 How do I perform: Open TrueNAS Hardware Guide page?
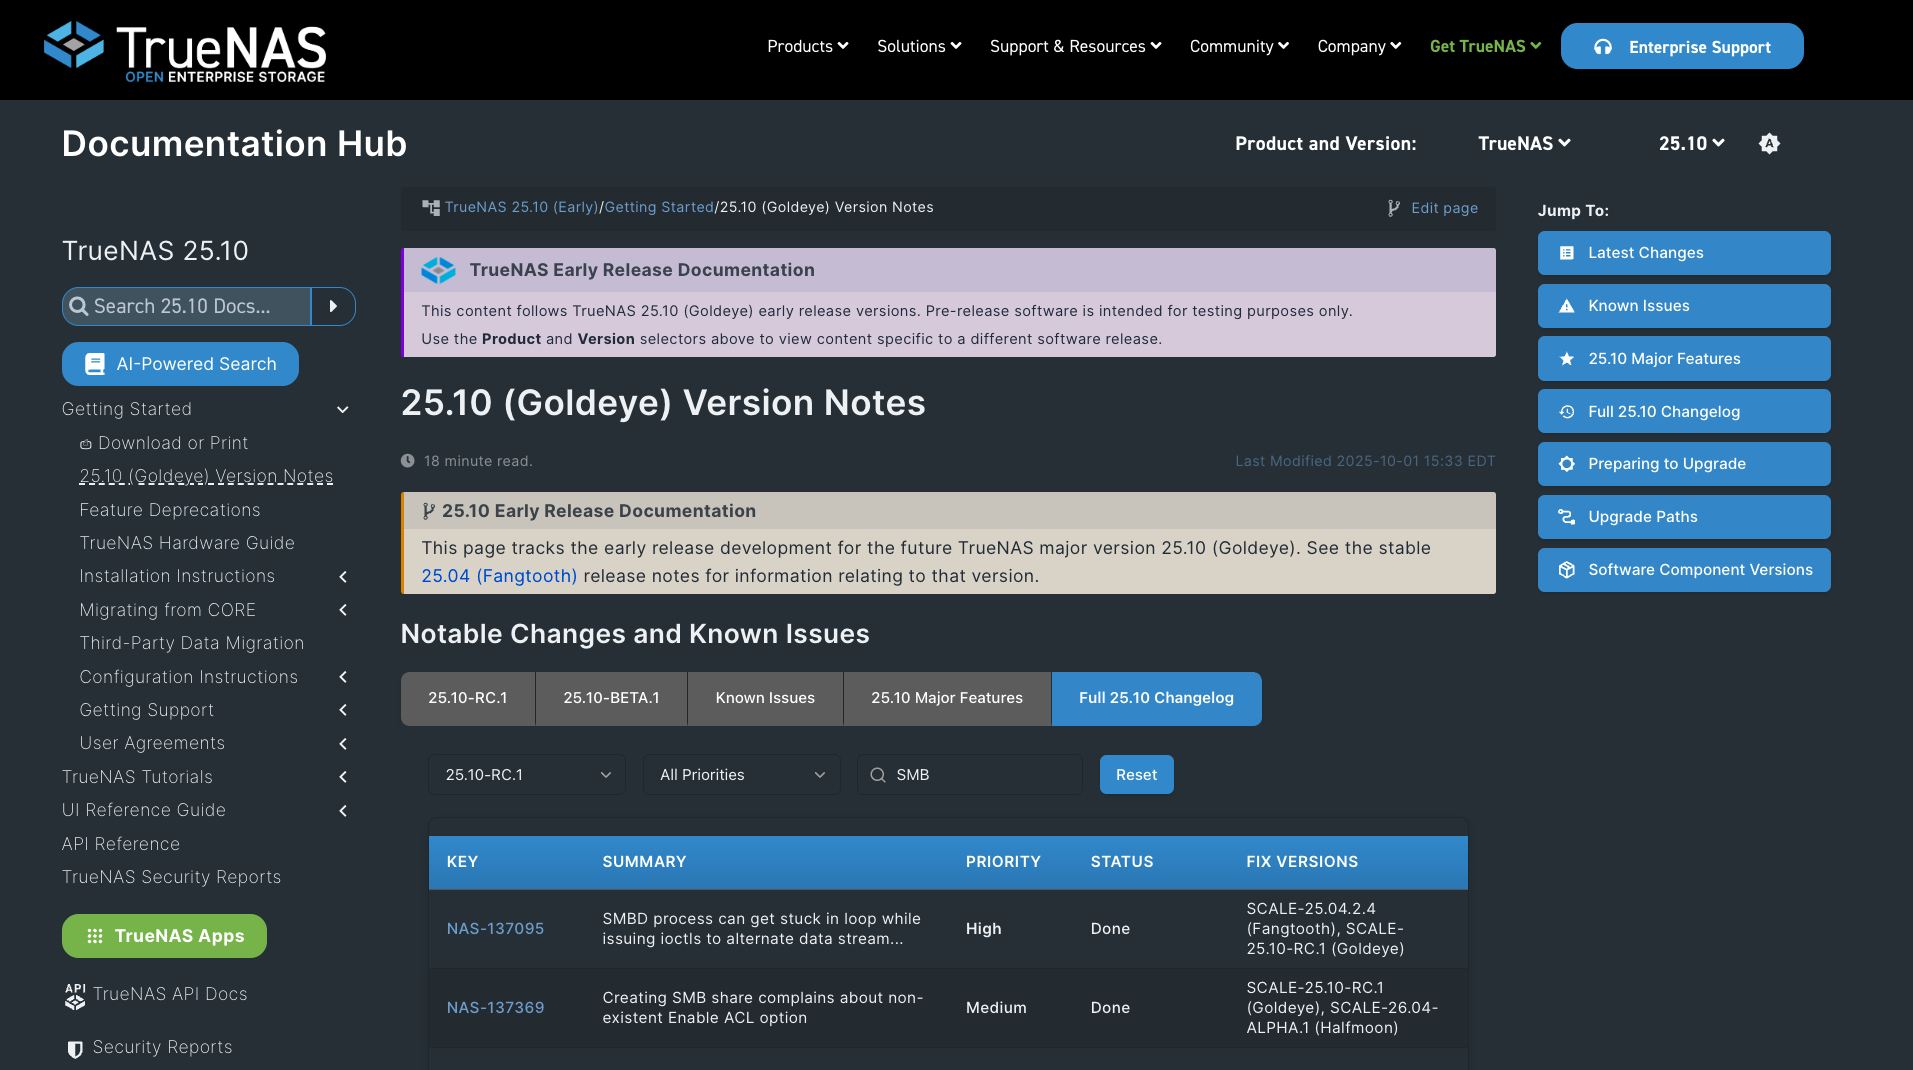click(x=187, y=543)
